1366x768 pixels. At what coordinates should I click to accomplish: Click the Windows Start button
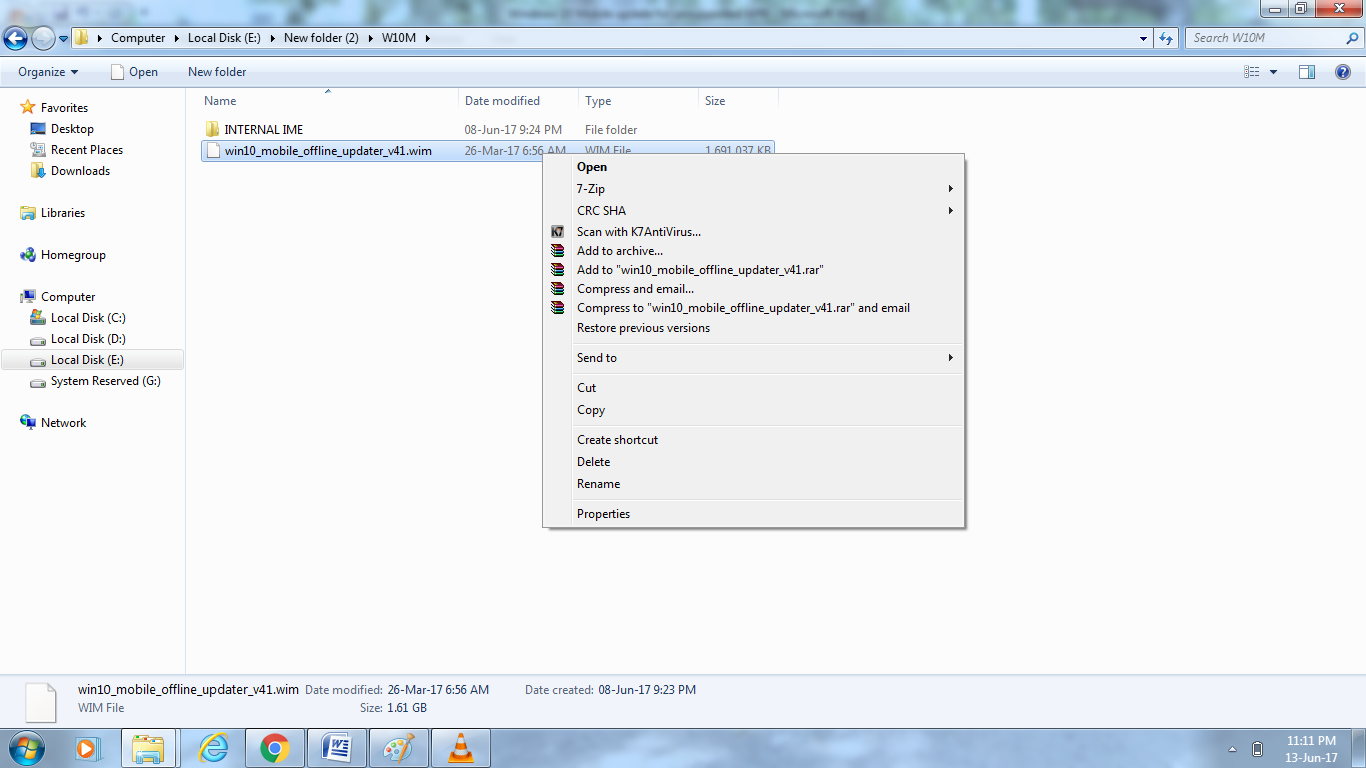[x=27, y=748]
